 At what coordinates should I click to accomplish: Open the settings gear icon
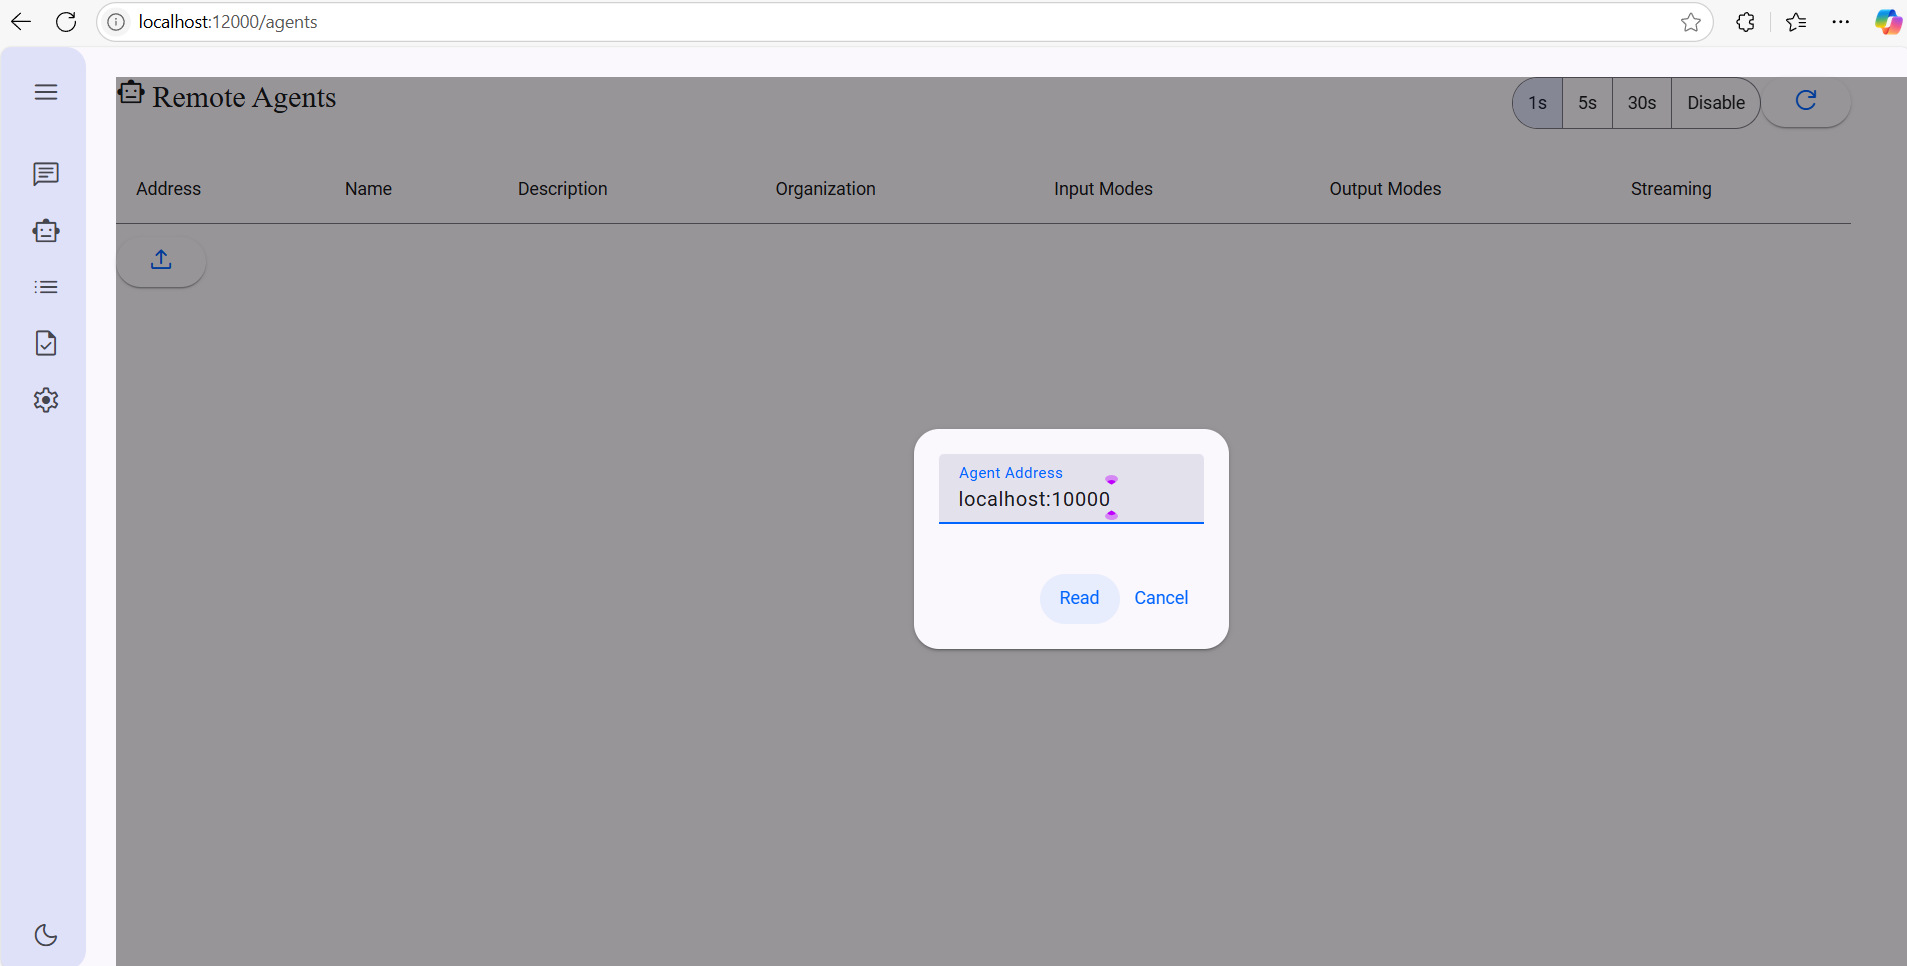click(x=46, y=400)
